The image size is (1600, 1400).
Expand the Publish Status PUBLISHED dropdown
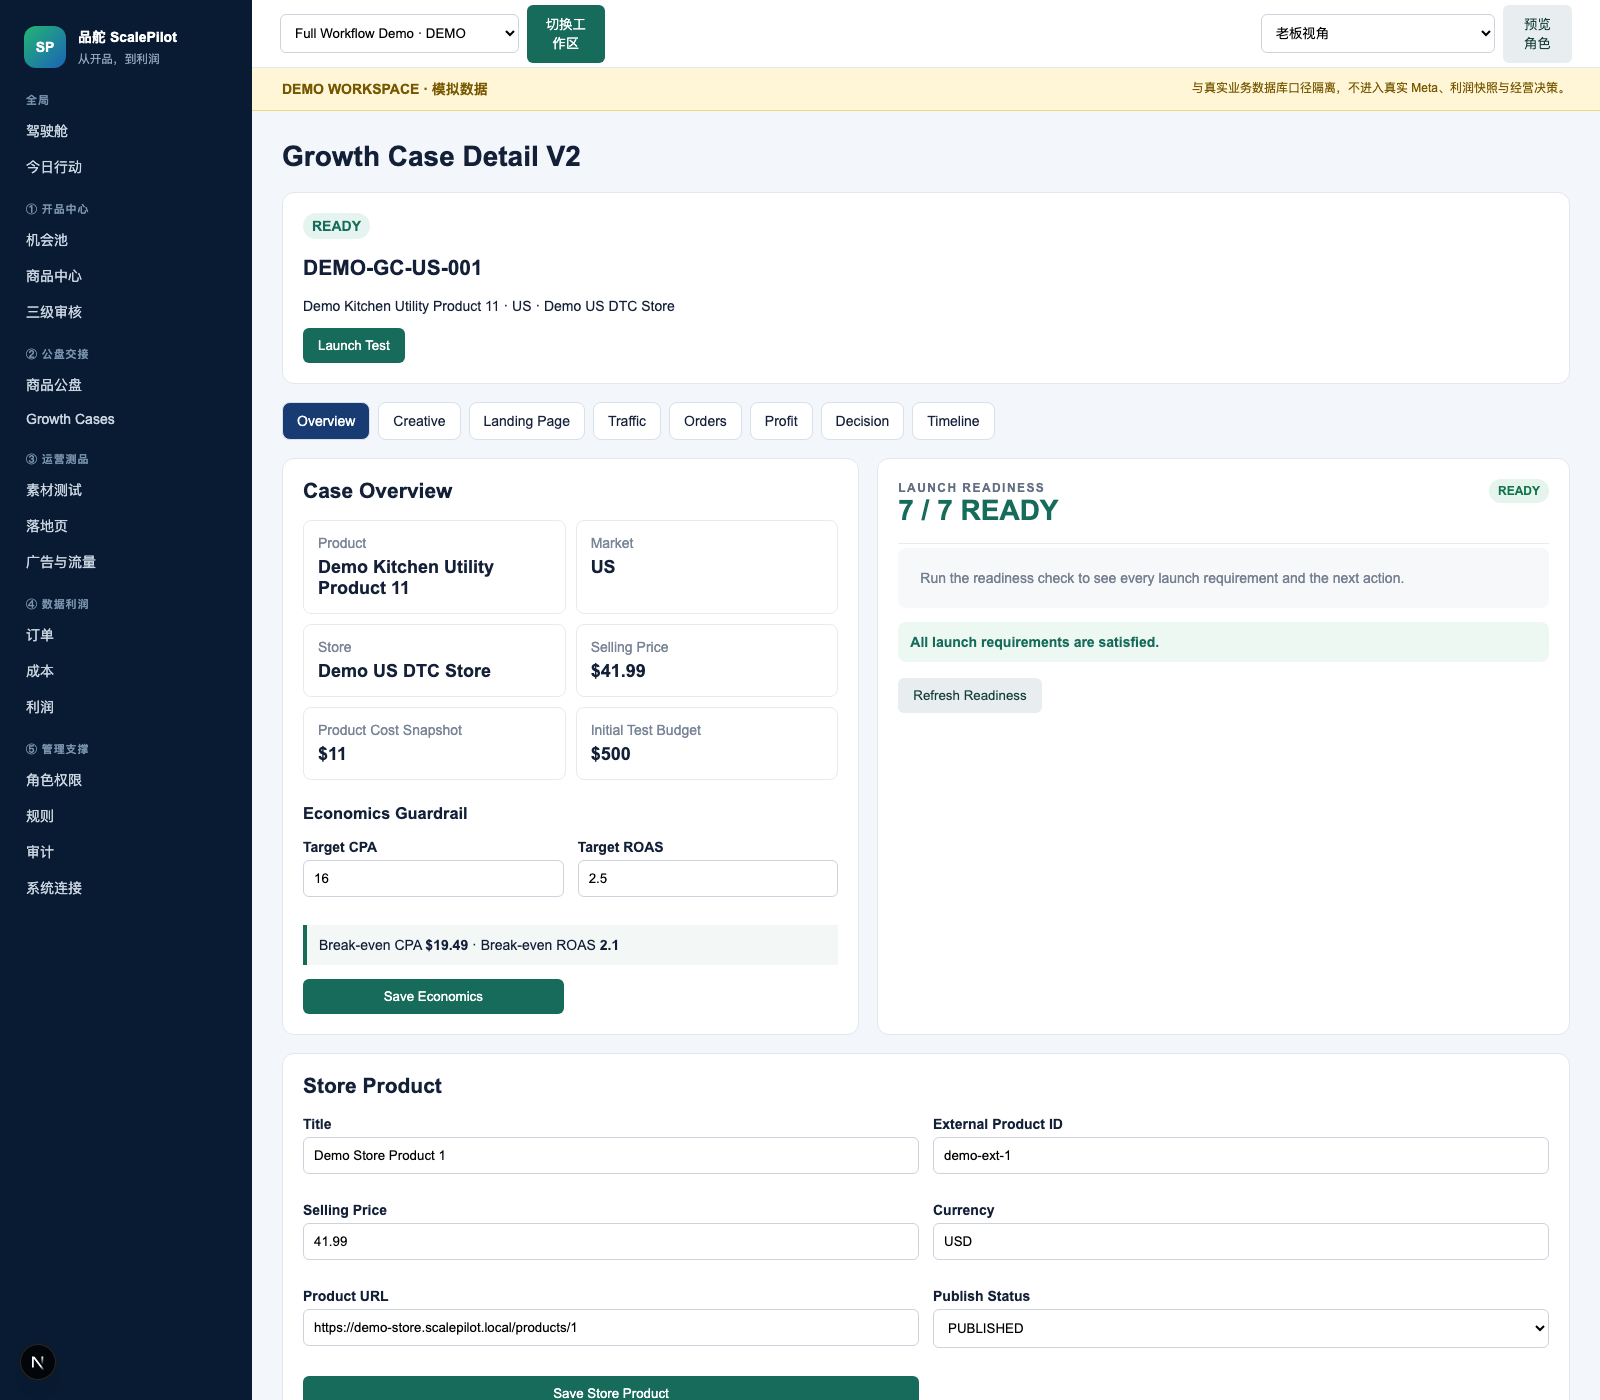pyautogui.click(x=1240, y=1328)
